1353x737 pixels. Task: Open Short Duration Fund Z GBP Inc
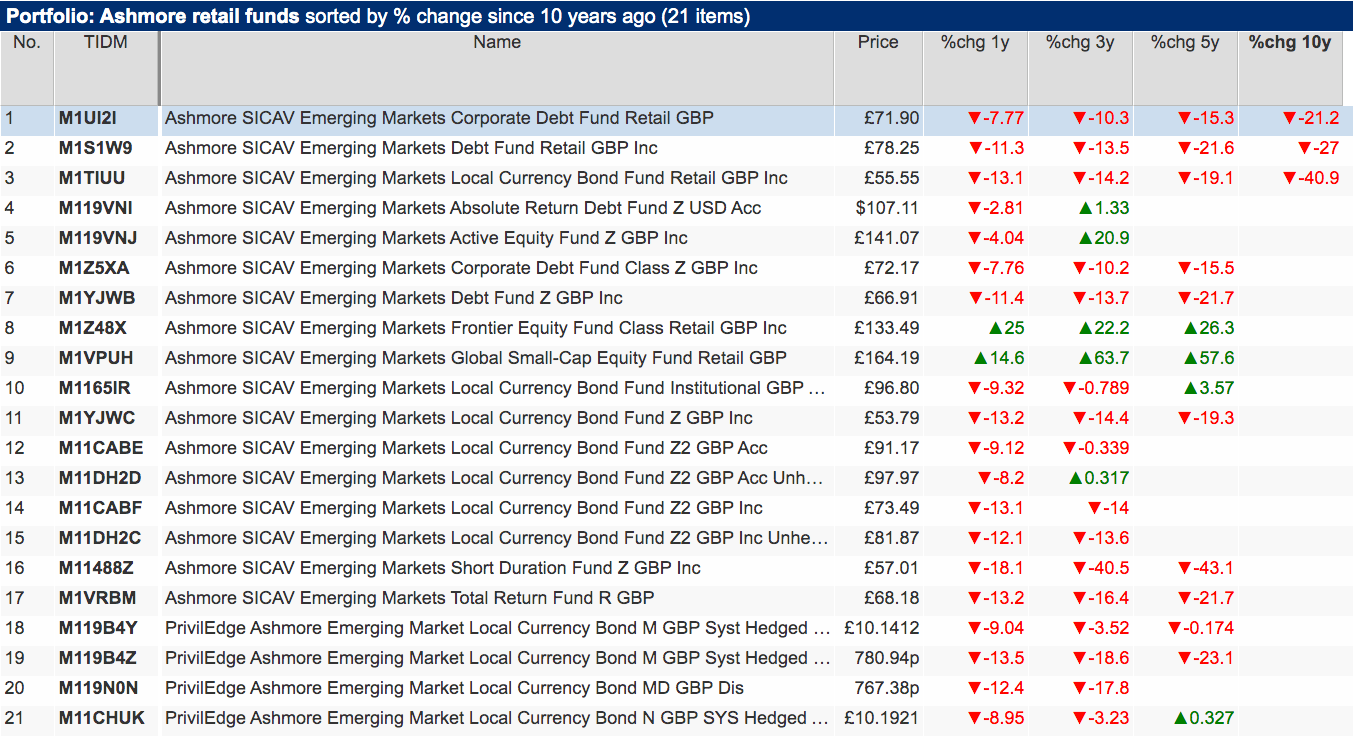[x=433, y=568]
